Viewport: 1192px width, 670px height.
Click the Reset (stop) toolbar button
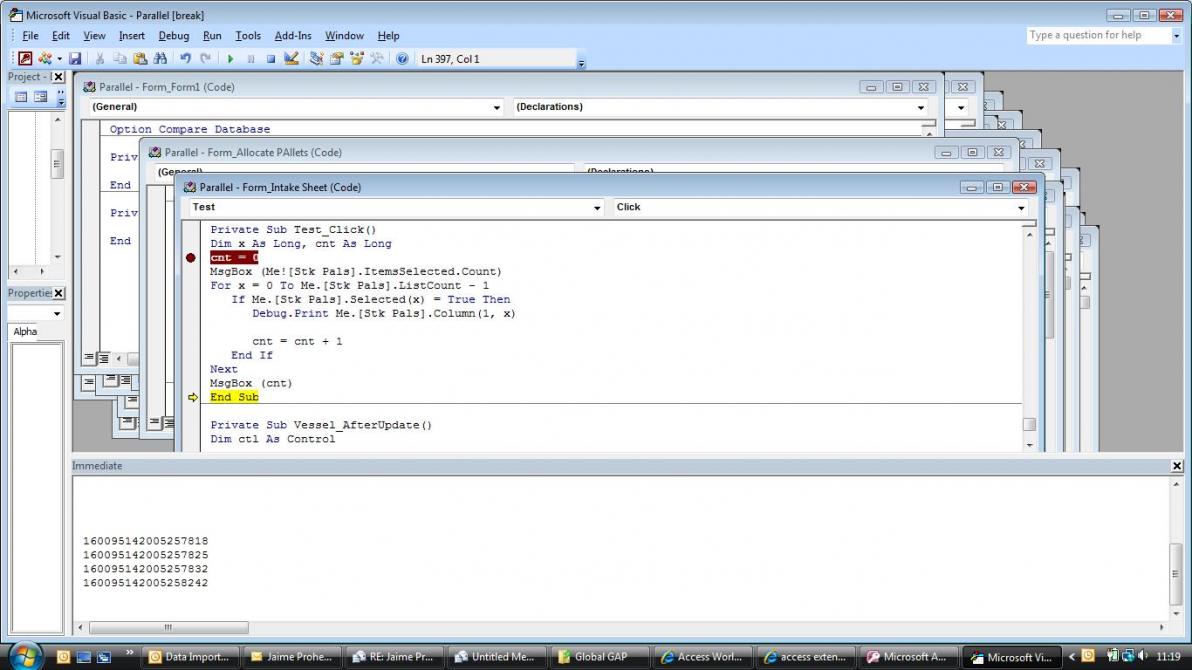[270, 59]
